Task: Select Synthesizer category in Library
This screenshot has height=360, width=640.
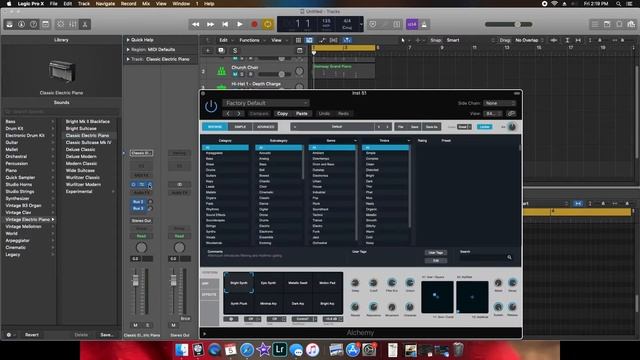Action: pos(17,198)
